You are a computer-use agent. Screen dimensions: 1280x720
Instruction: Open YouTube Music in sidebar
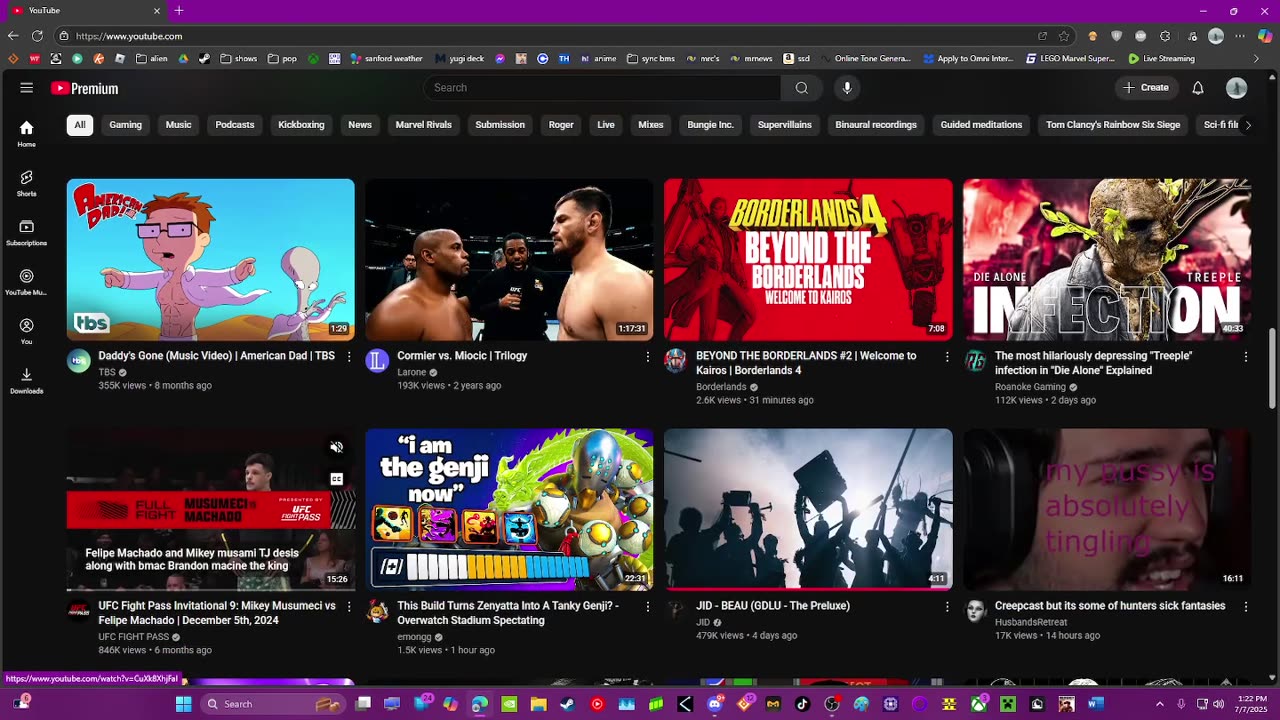click(27, 282)
